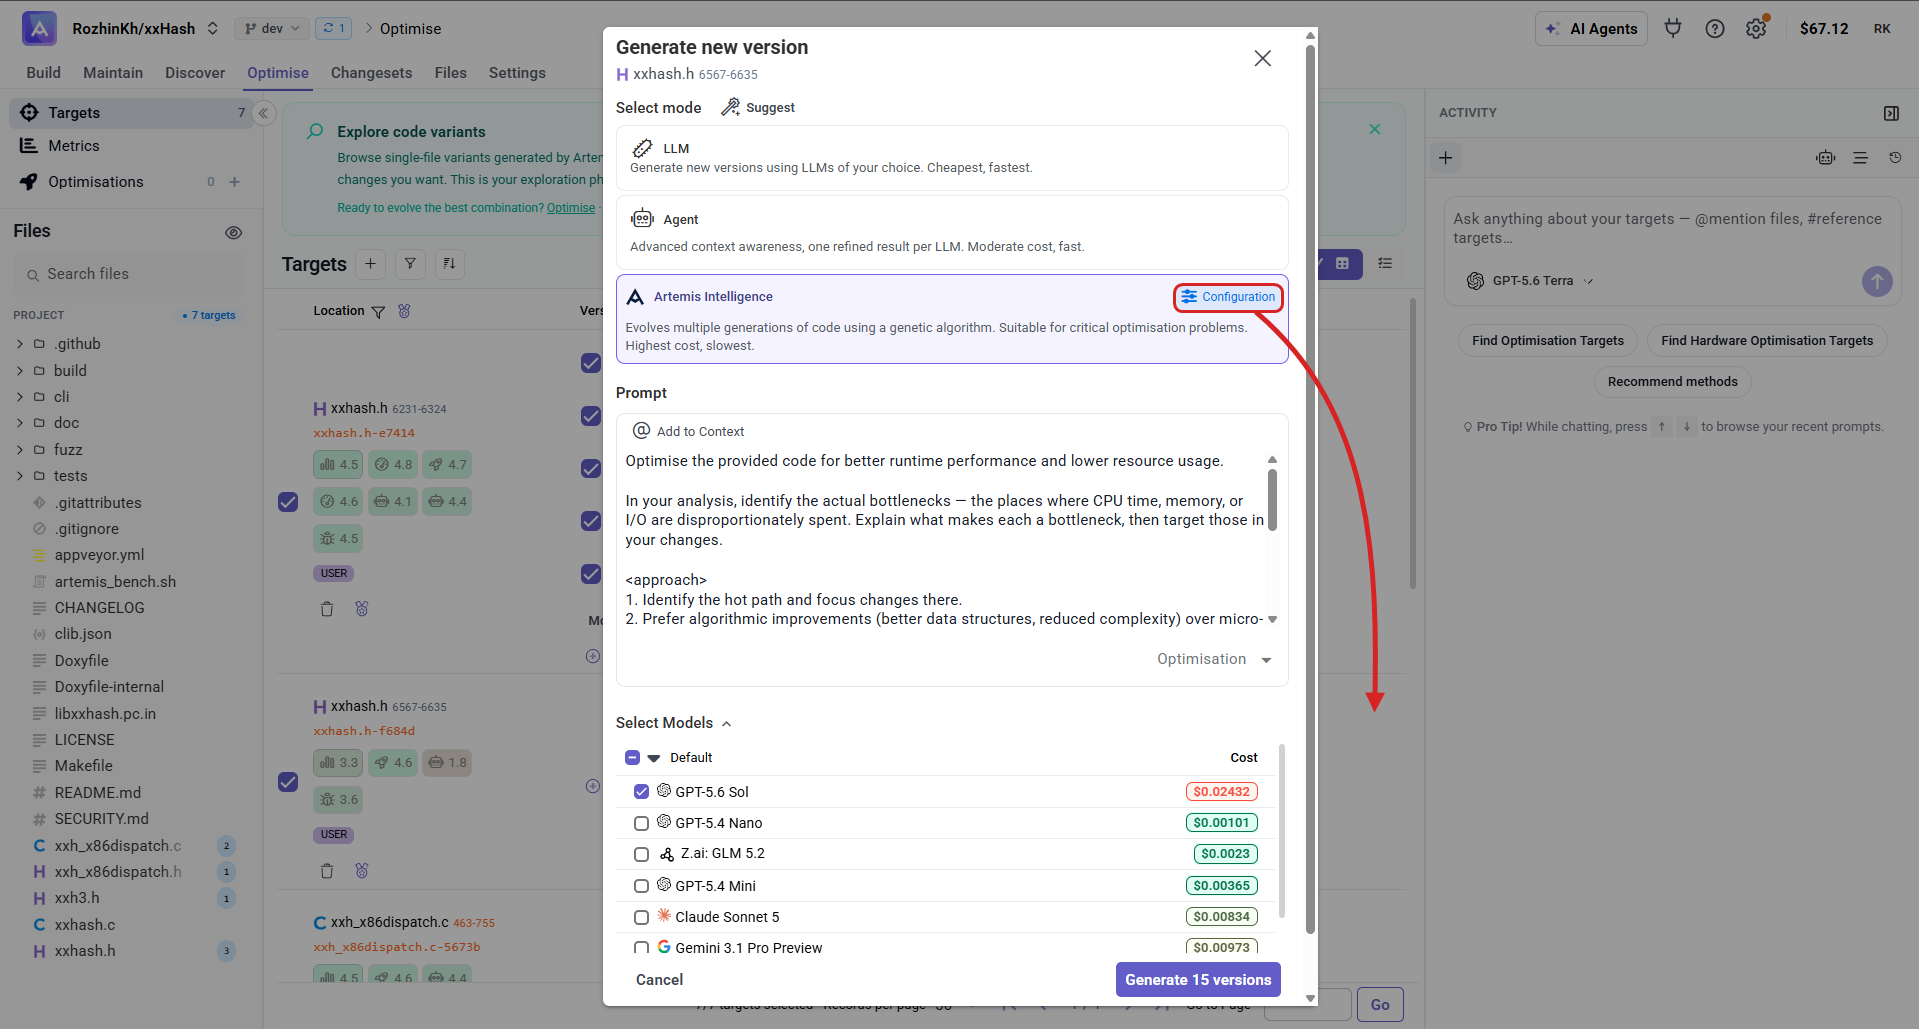This screenshot has width=1919, height=1029.
Task: Add a new target with plus button
Action: tap(370, 264)
